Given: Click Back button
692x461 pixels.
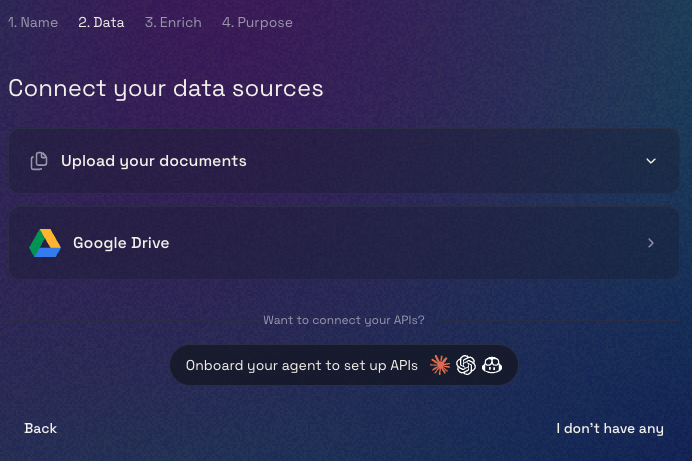Looking at the screenshot, I should tap(41, 428).
